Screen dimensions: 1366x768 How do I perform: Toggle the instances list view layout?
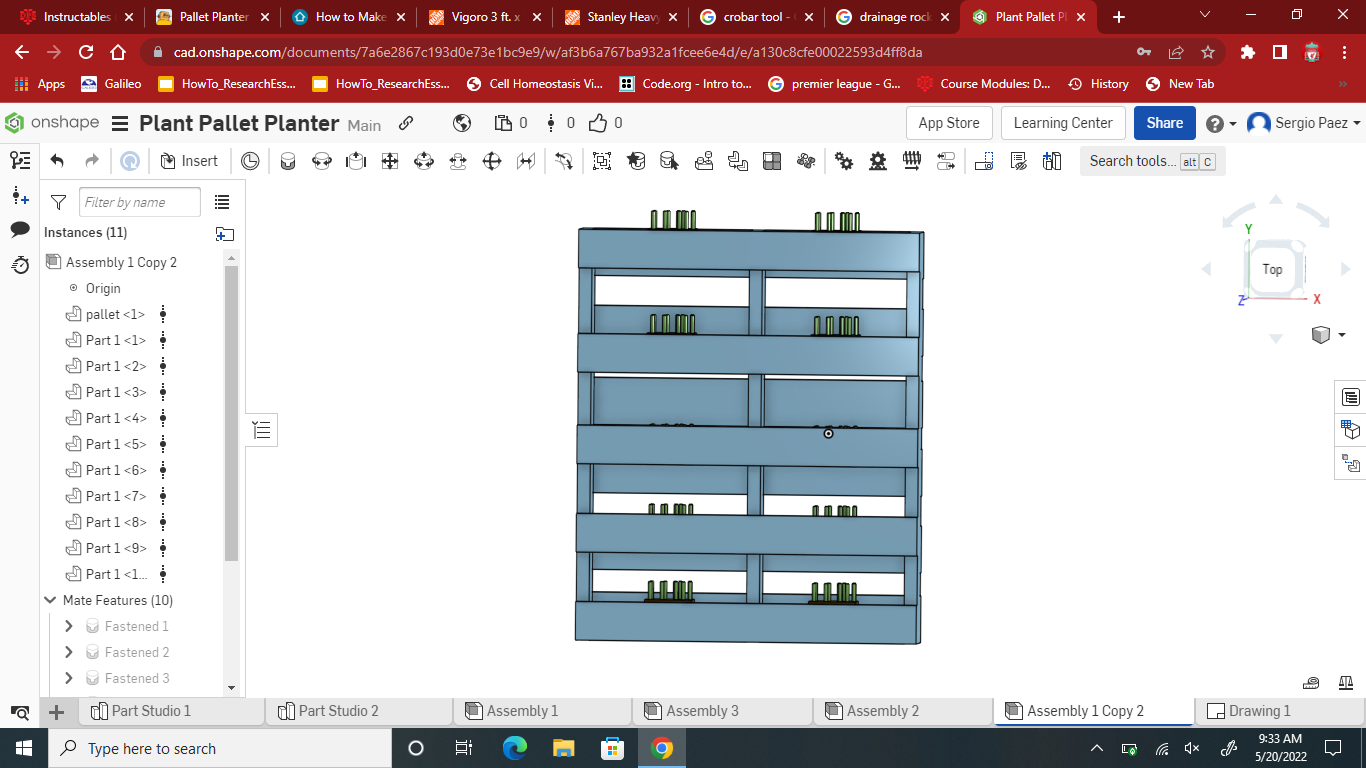[x=221, y=201]
